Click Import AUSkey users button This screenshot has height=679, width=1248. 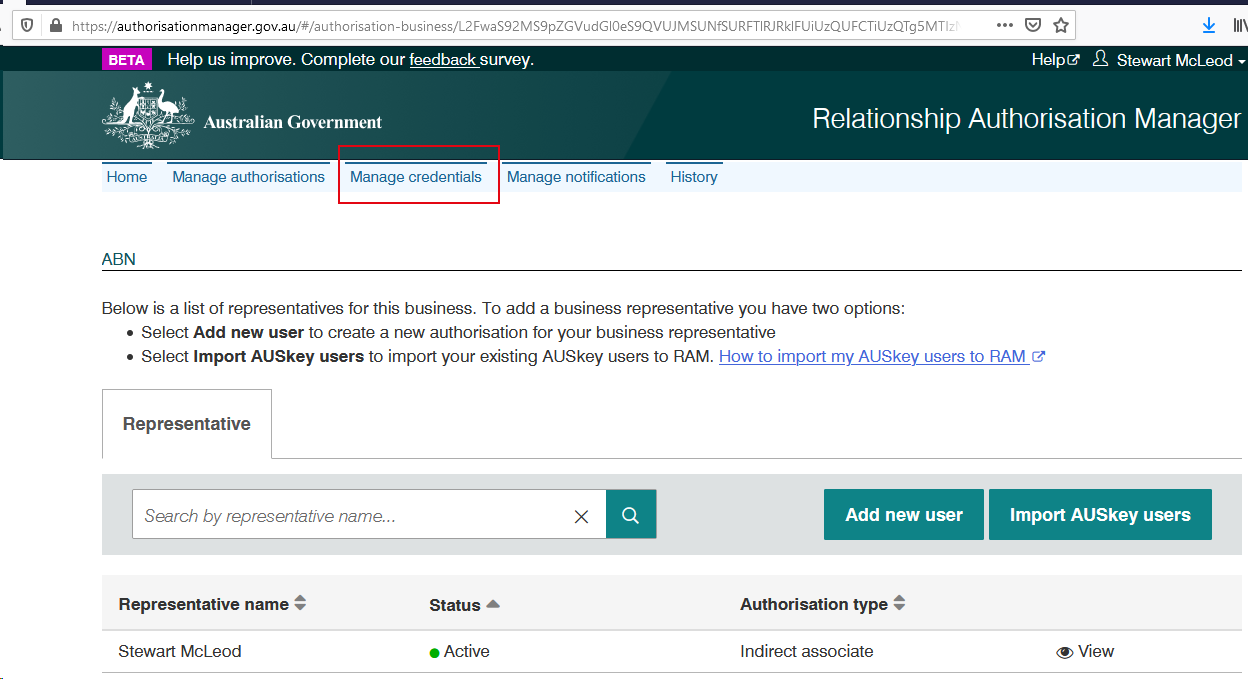pyautogui.click(x=1099, y=515)
